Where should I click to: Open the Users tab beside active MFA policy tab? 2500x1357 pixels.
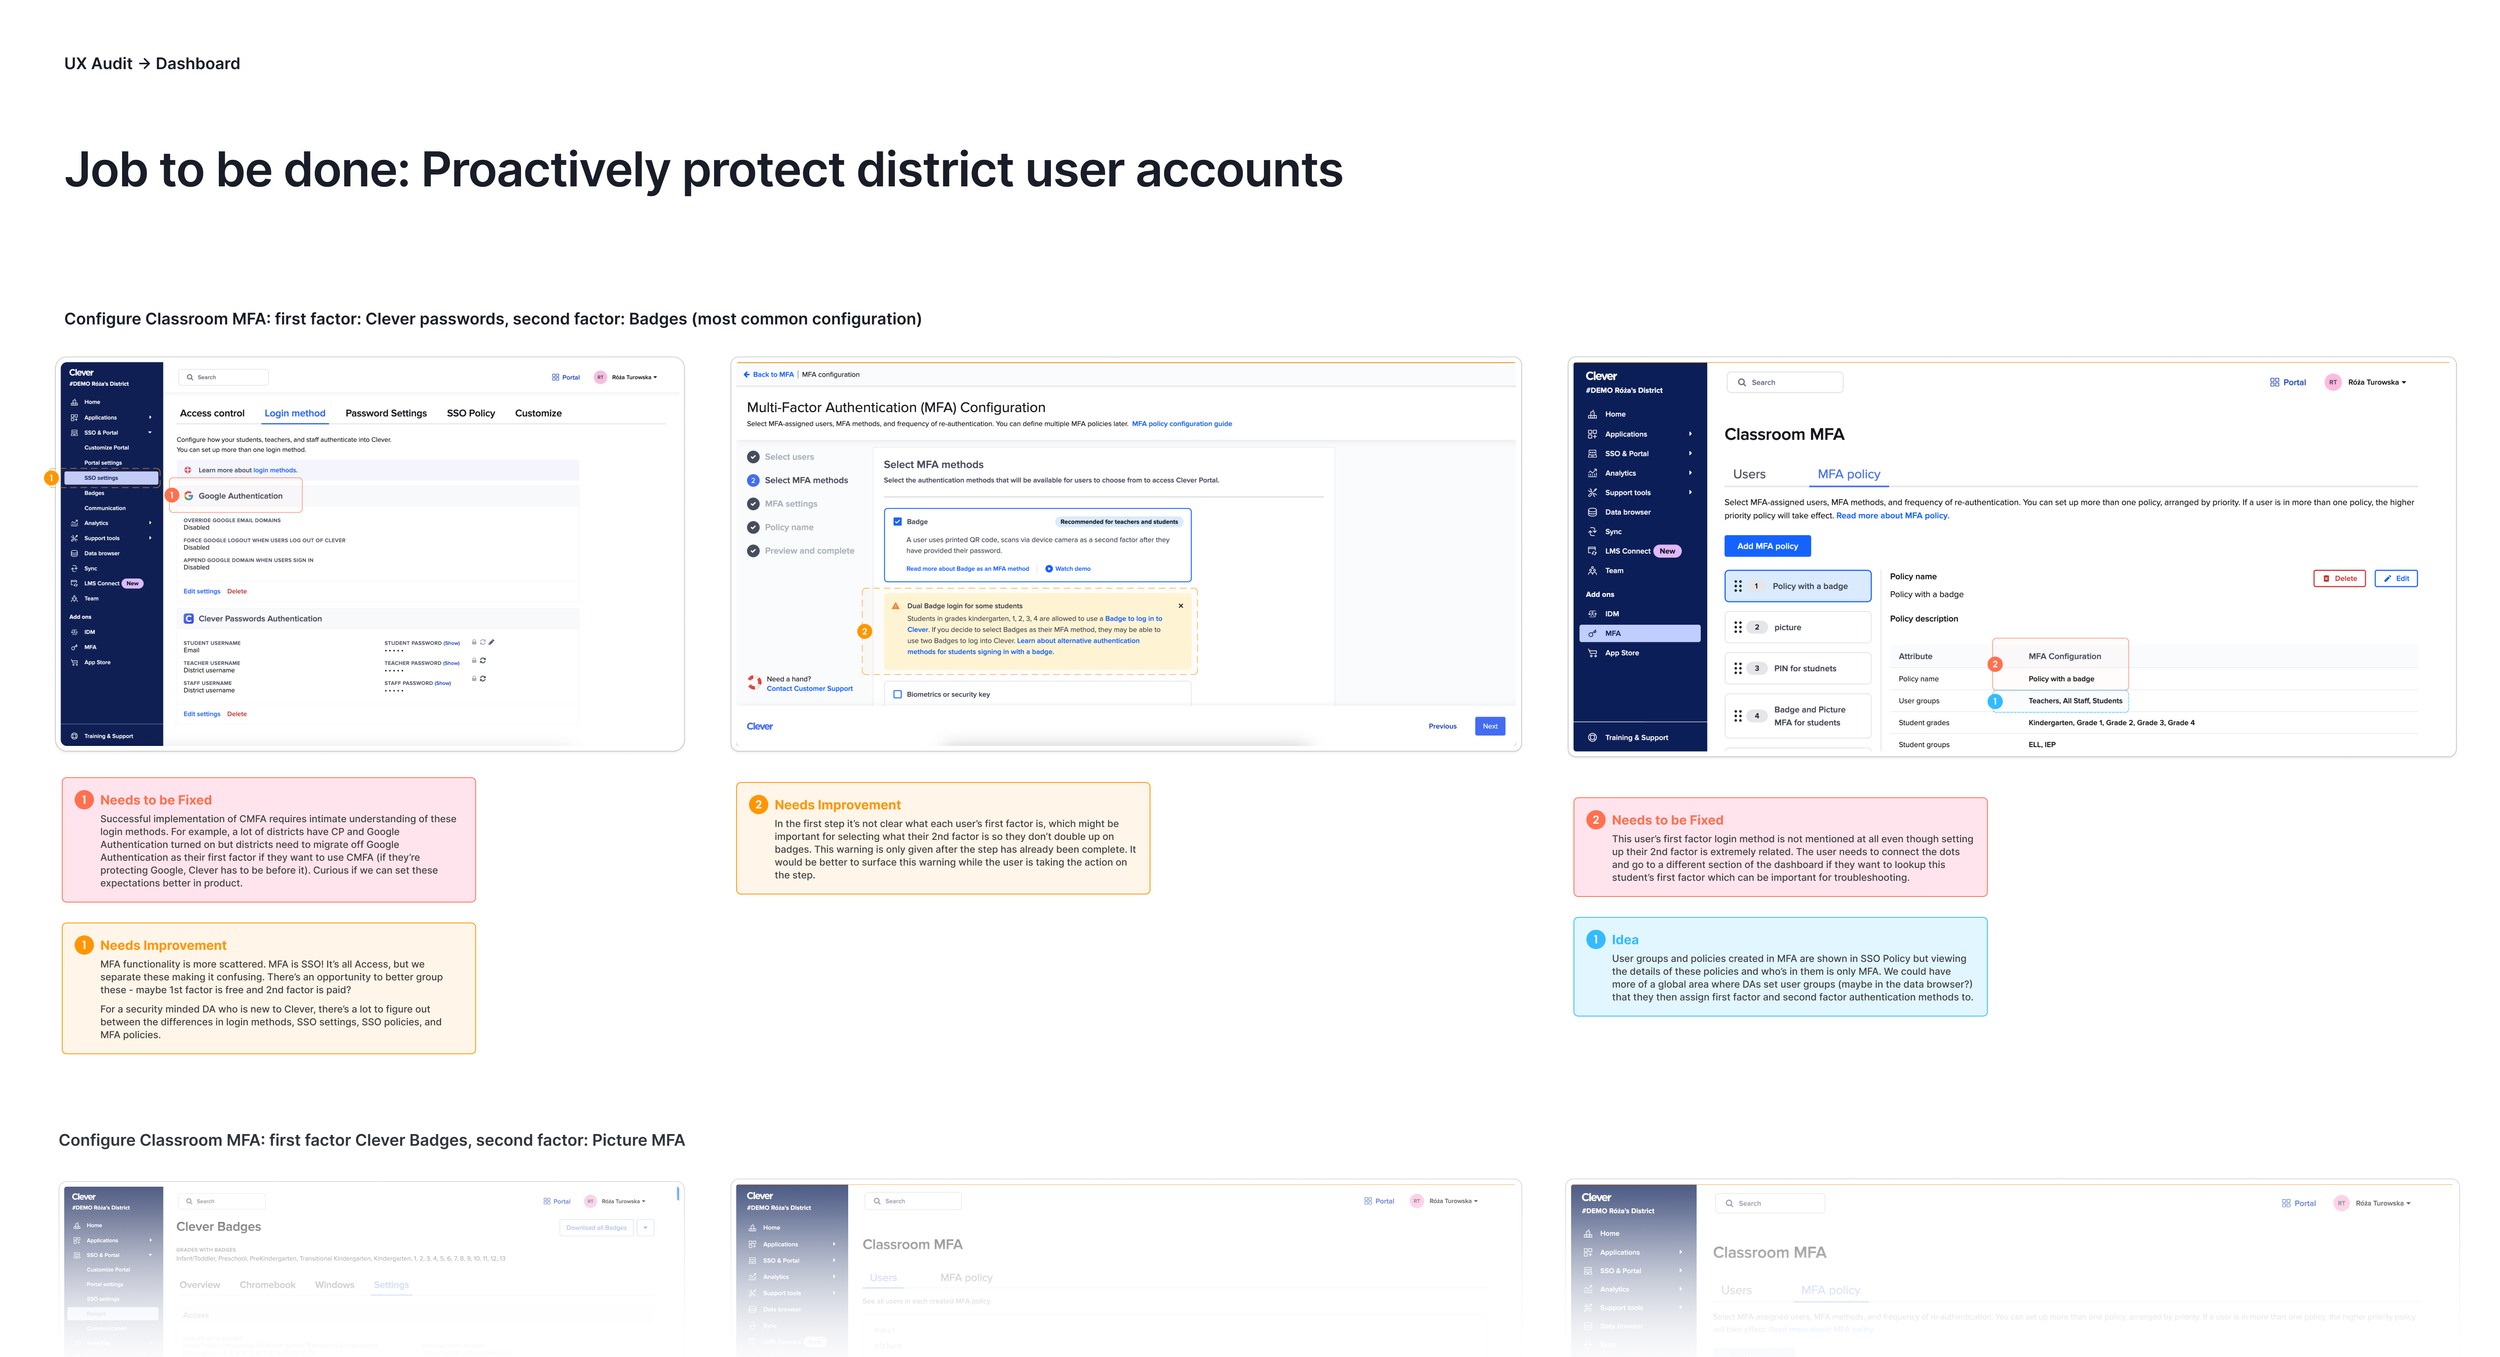tap(1749, 474)
